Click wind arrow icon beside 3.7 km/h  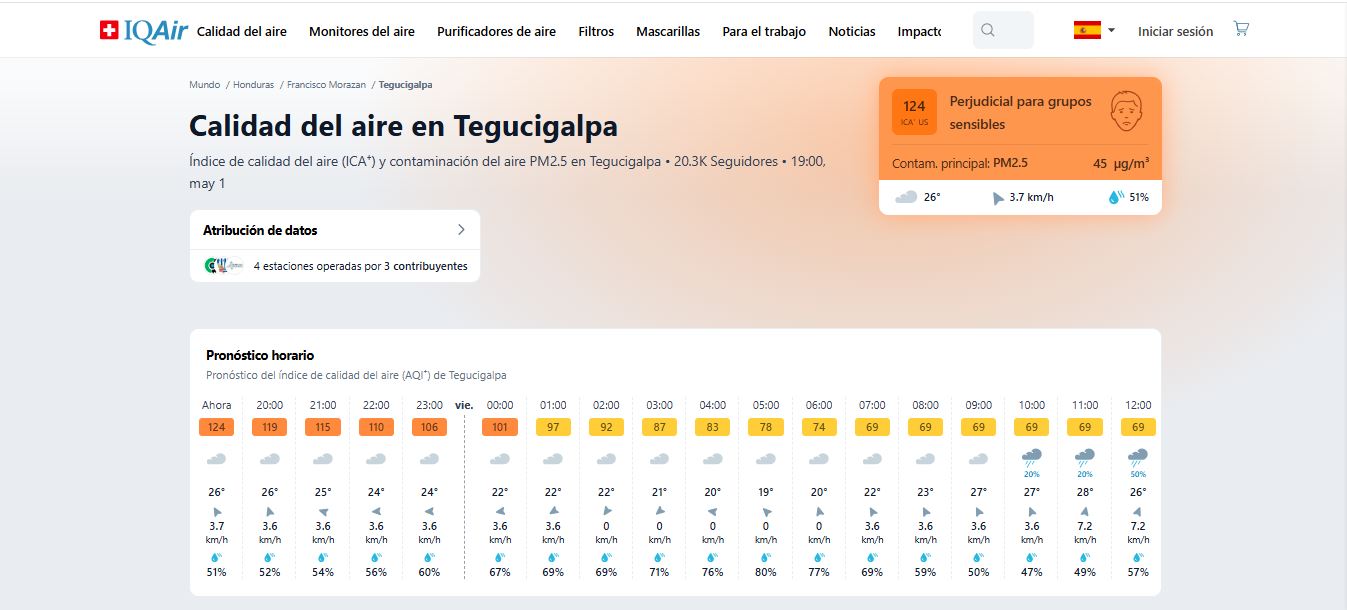pyautogui.click(x=998, y=198)
